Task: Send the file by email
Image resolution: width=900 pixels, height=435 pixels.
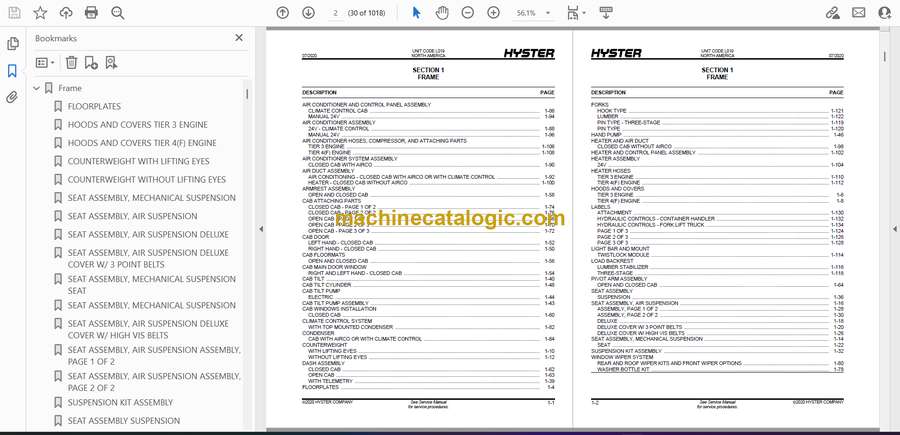Action: (x=859, y=13)
